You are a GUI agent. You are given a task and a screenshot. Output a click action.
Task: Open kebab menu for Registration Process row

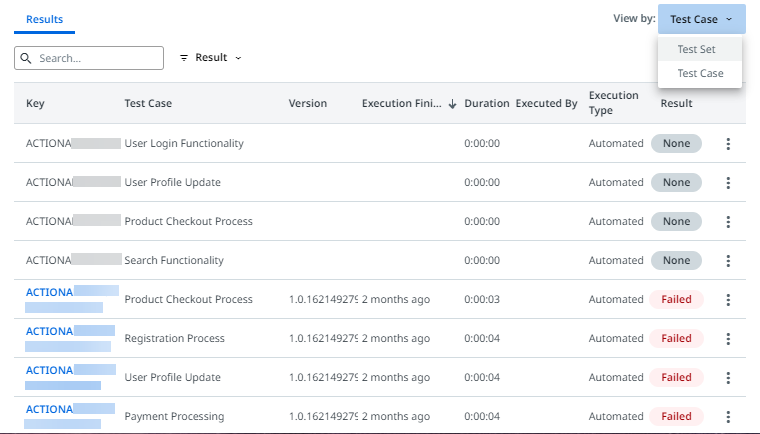click(728, 339)
